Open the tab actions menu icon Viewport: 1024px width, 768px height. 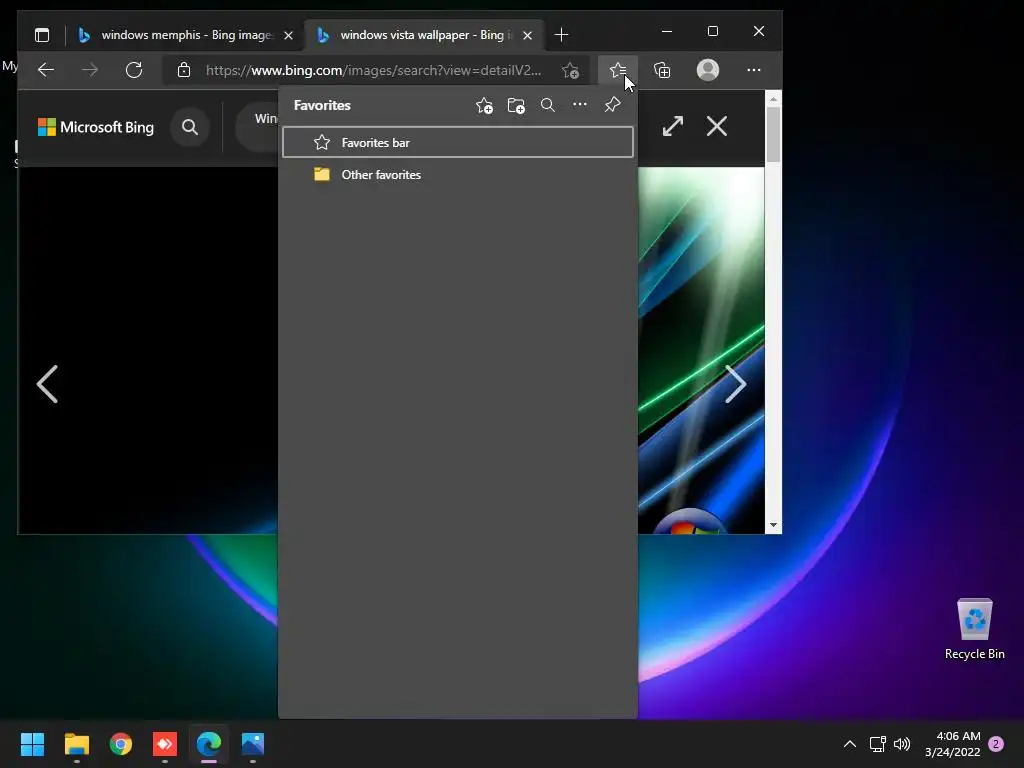(42, 35)
